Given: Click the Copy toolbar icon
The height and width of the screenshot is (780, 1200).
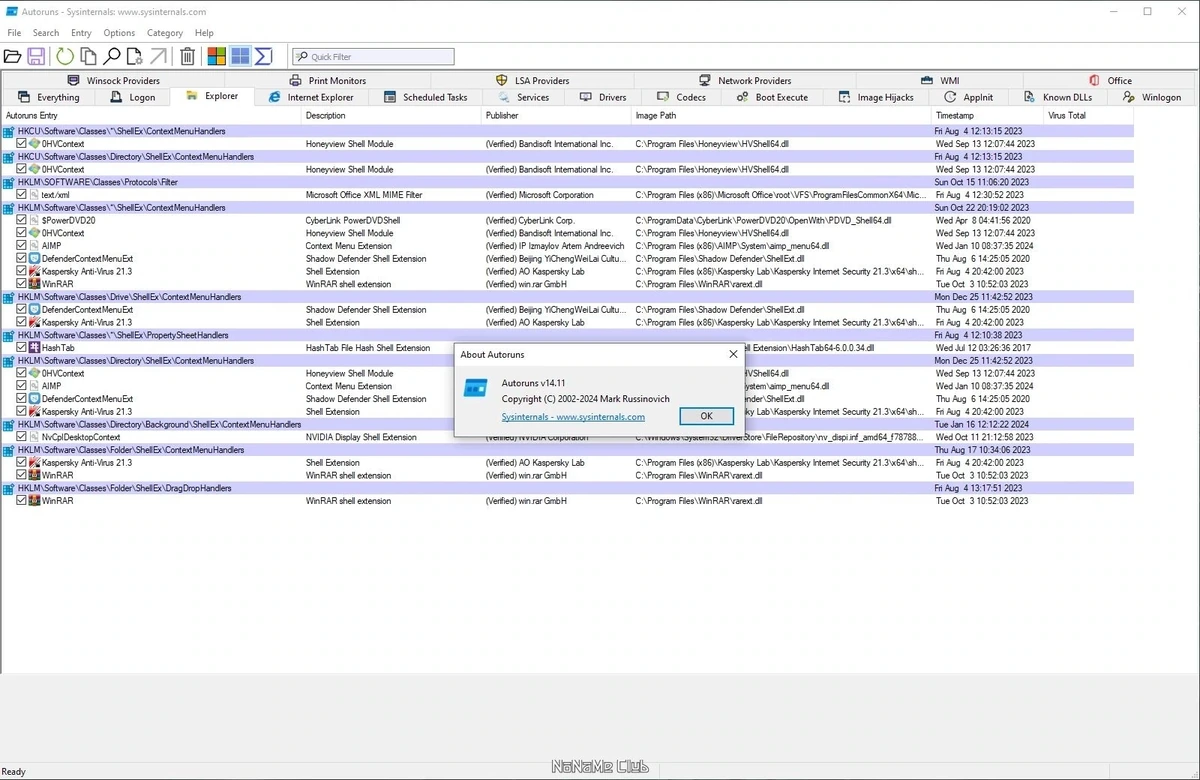Looking at the screenshot, I should coord(89,56).
